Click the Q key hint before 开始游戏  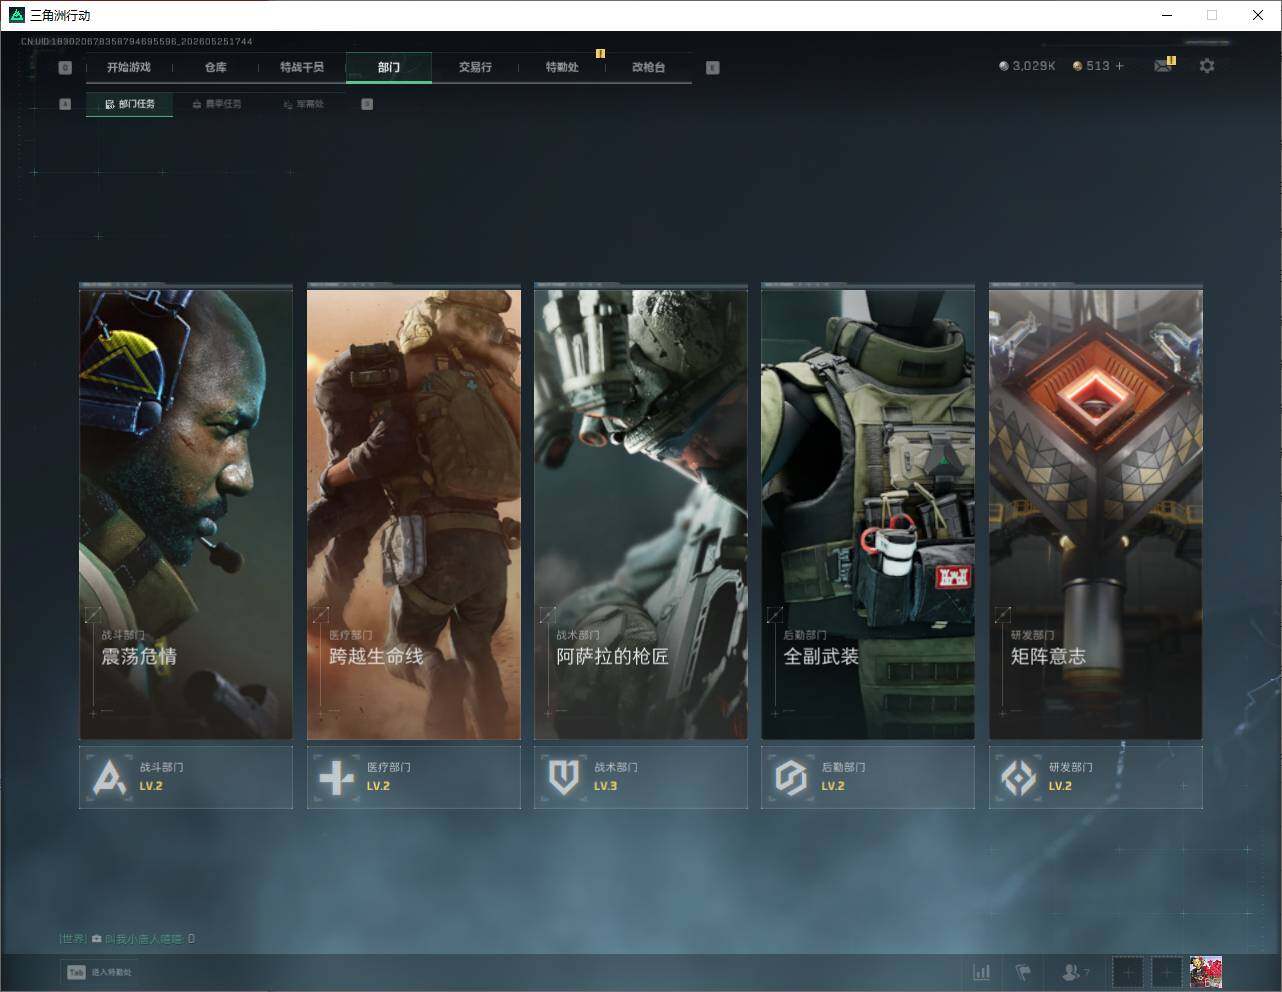pyautogui.click(x=65, y=68)
